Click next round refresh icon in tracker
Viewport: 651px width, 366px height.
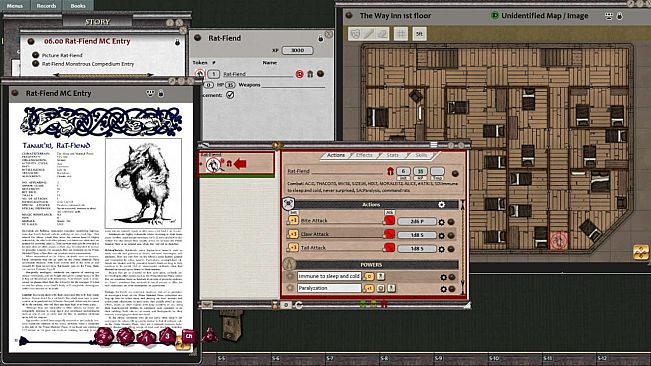pos(299,305)
